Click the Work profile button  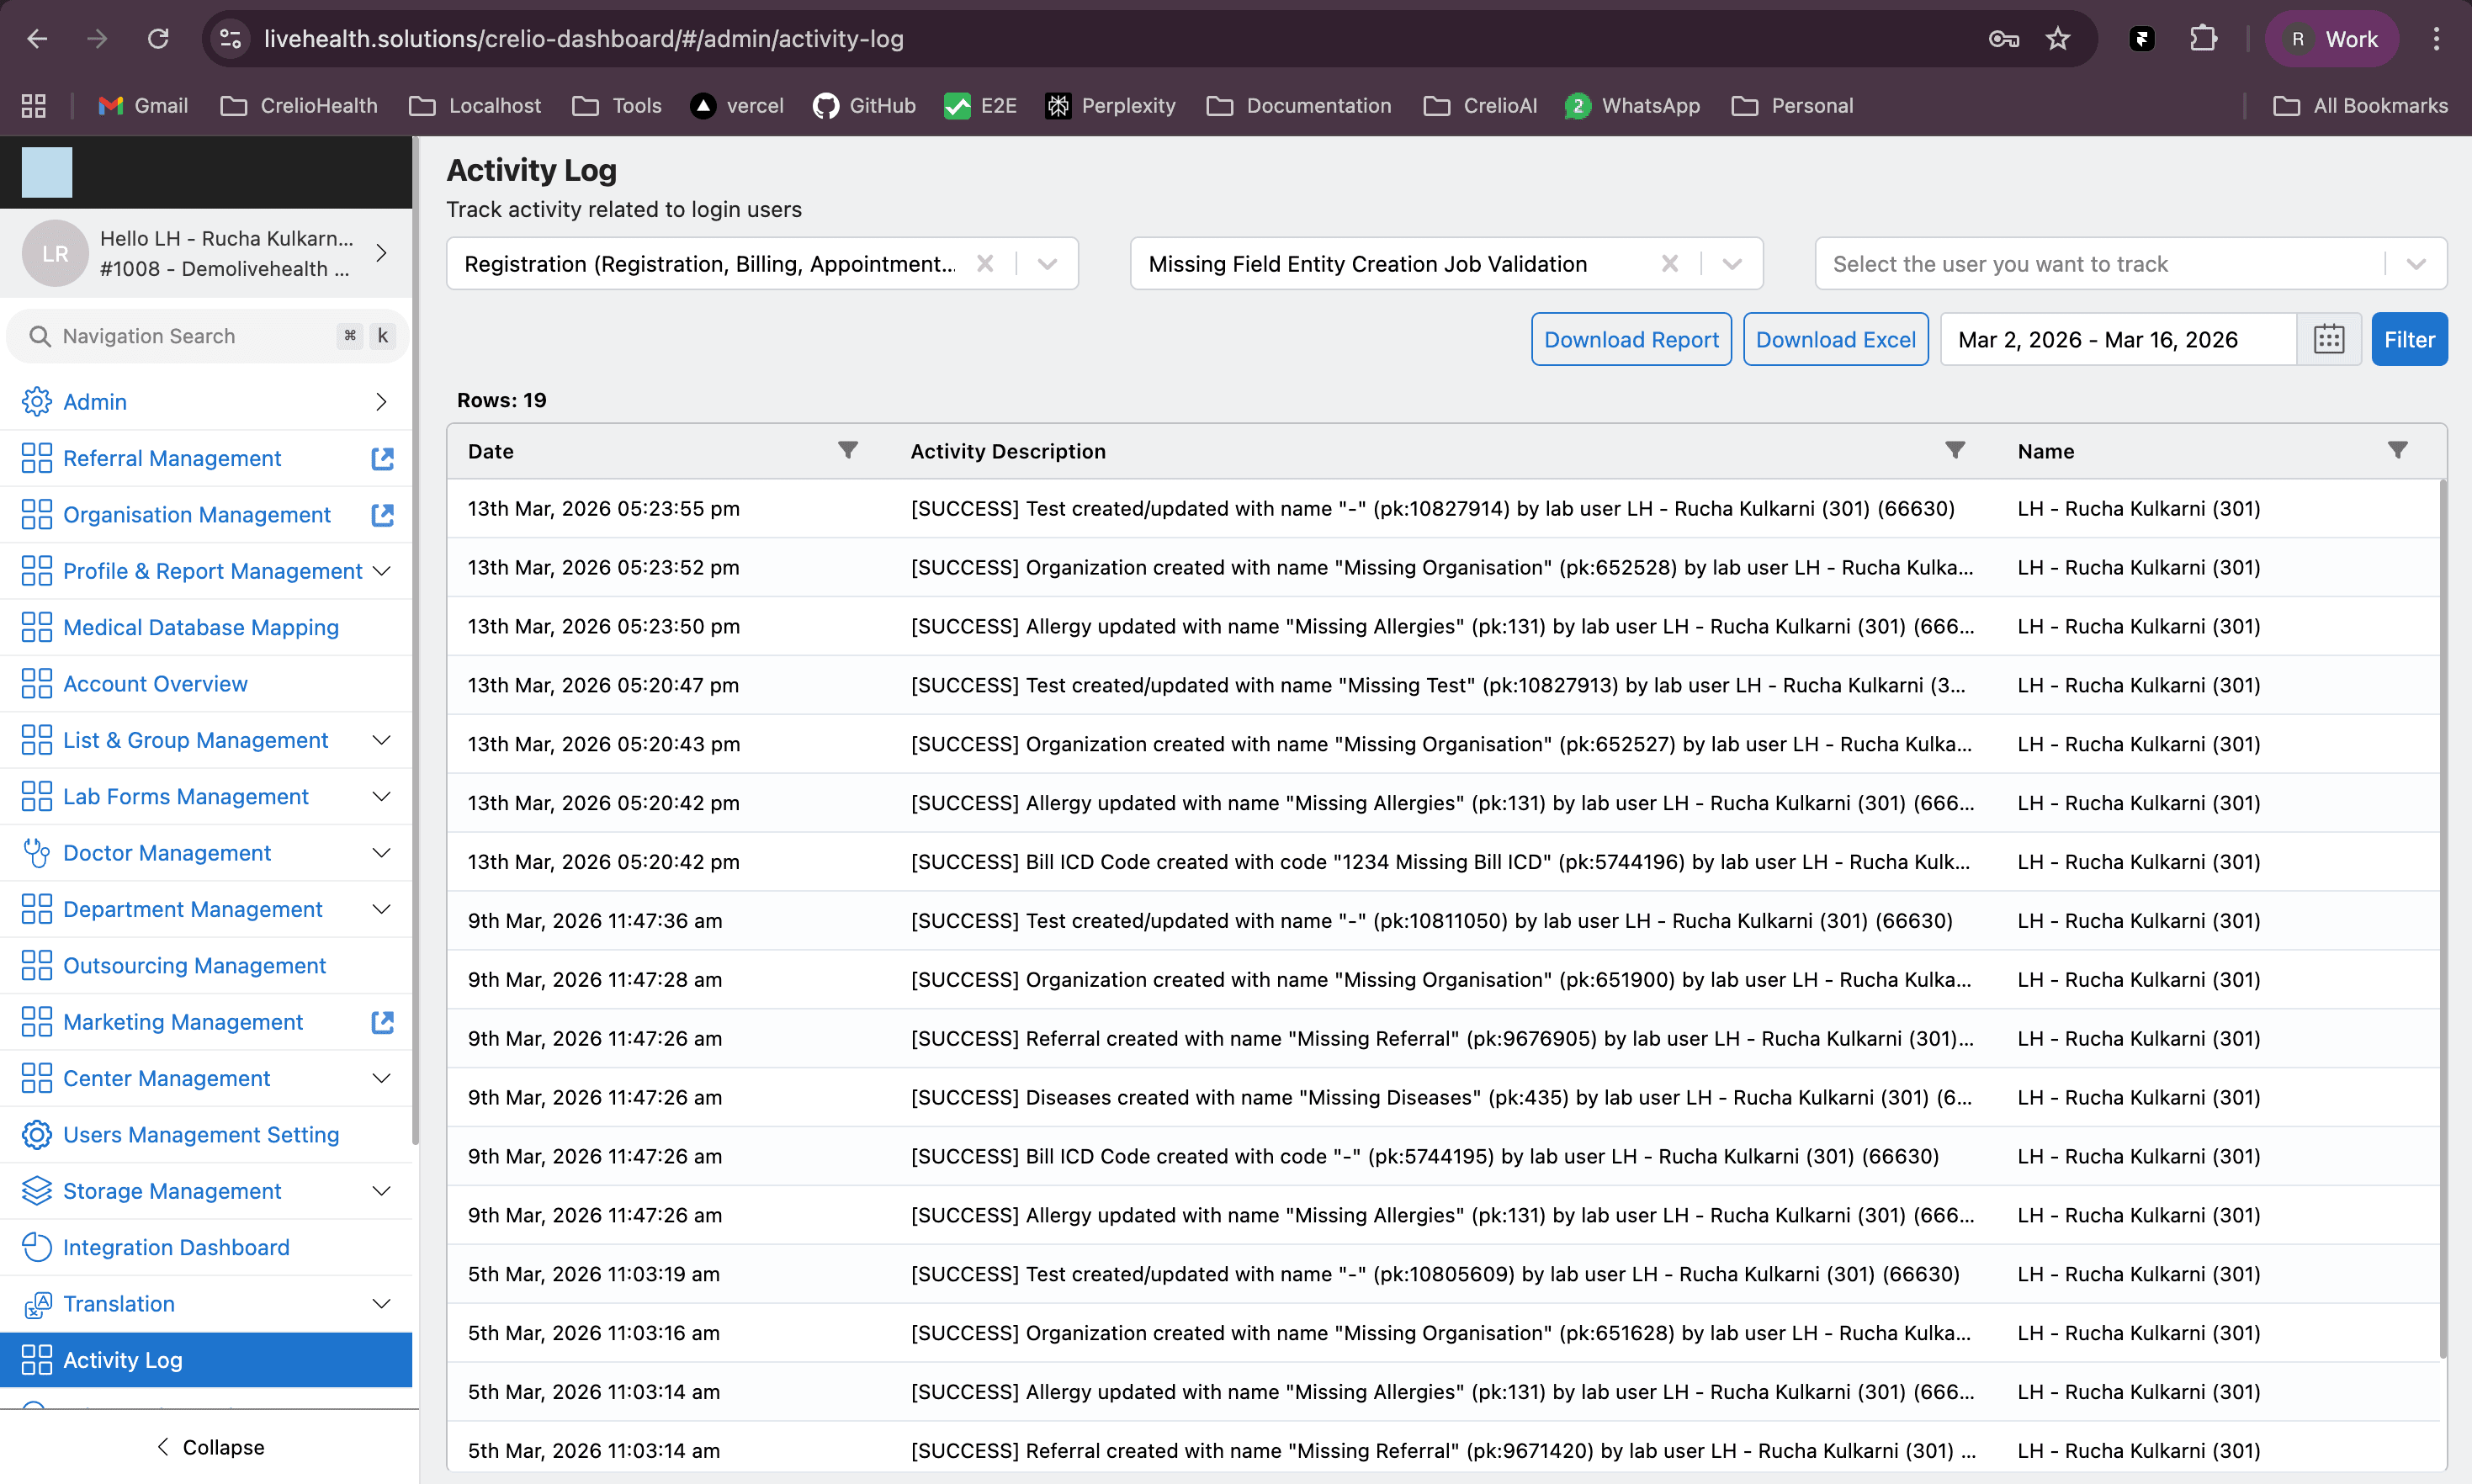pos(2332,39)
